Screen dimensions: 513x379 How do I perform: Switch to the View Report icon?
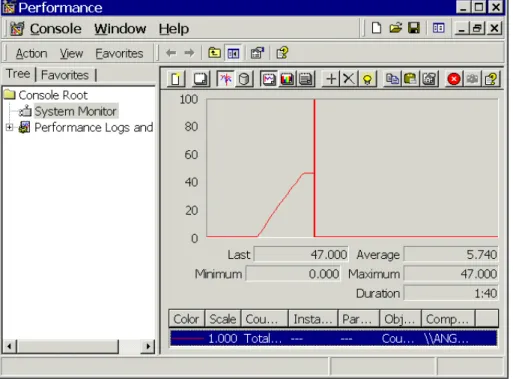(305, 79)
